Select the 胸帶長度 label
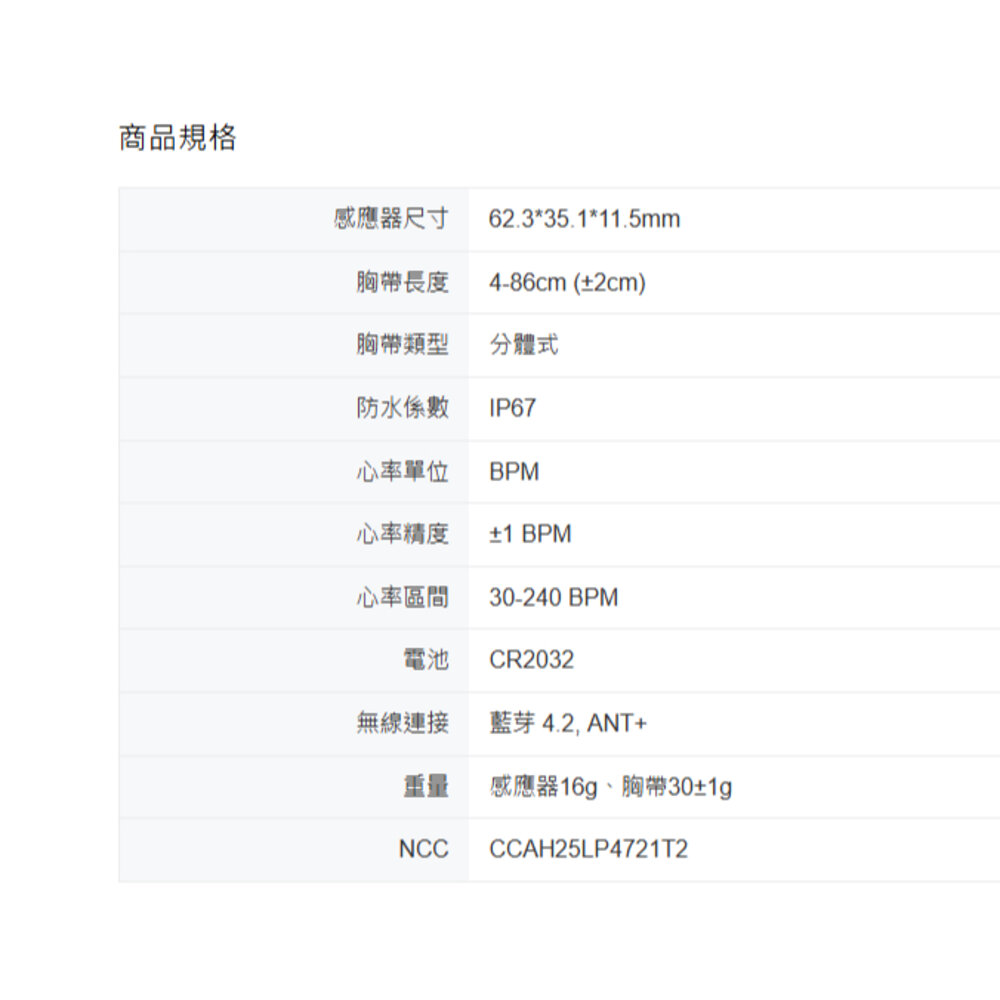The image size is (1000, 1000). [402, 283]
